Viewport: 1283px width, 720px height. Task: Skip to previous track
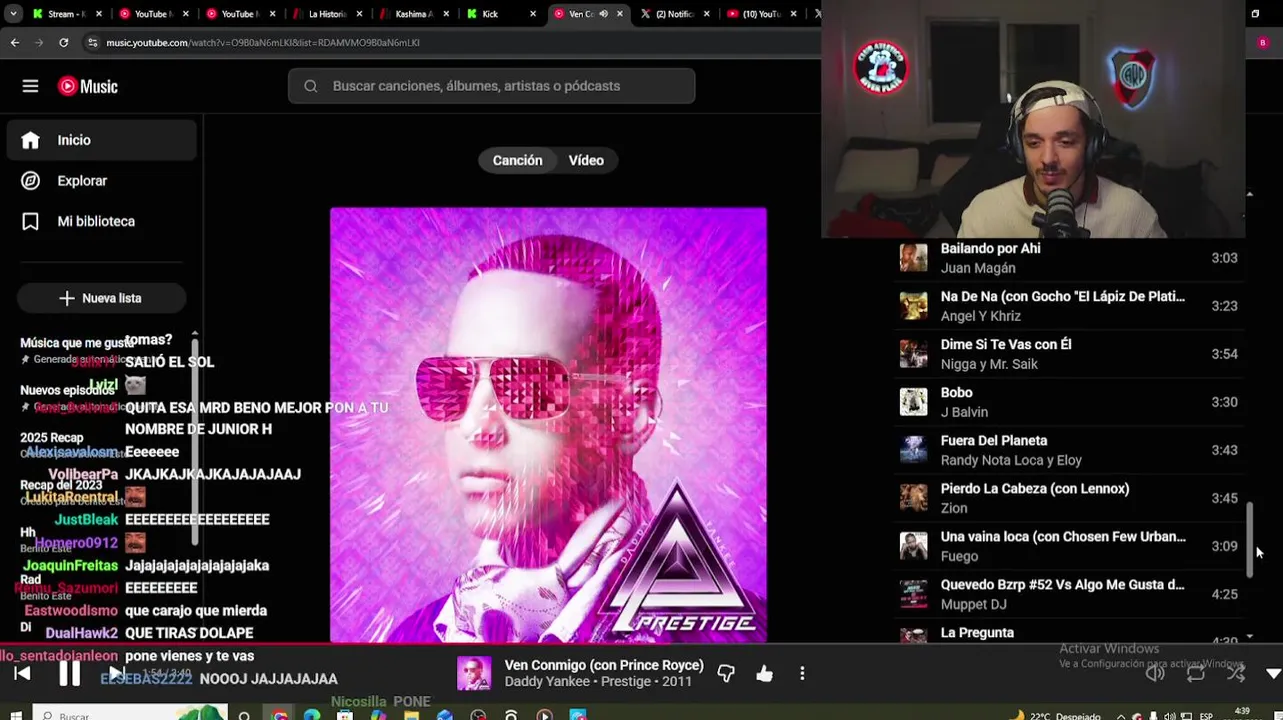[x=22, y=674]
